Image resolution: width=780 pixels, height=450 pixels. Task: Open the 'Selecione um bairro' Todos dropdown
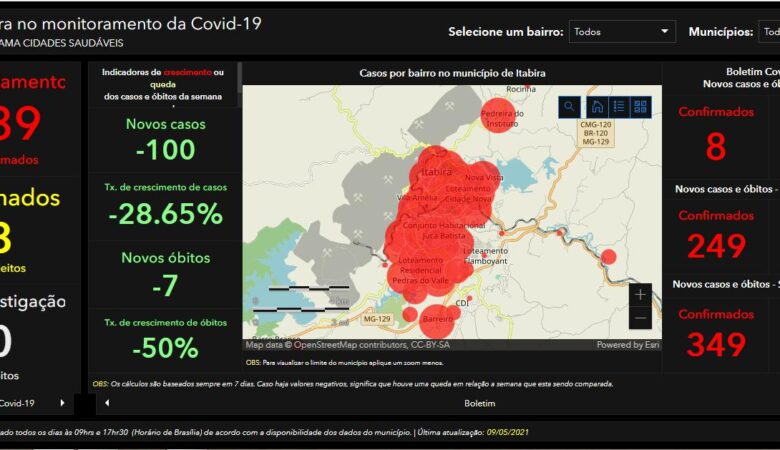coord(622,32)
